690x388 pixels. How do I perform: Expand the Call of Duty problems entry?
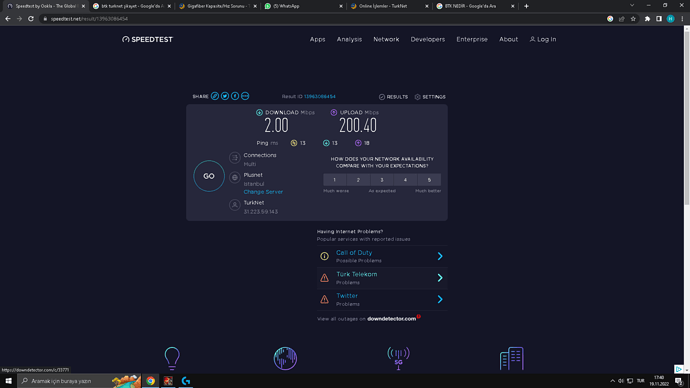point(382,256)
